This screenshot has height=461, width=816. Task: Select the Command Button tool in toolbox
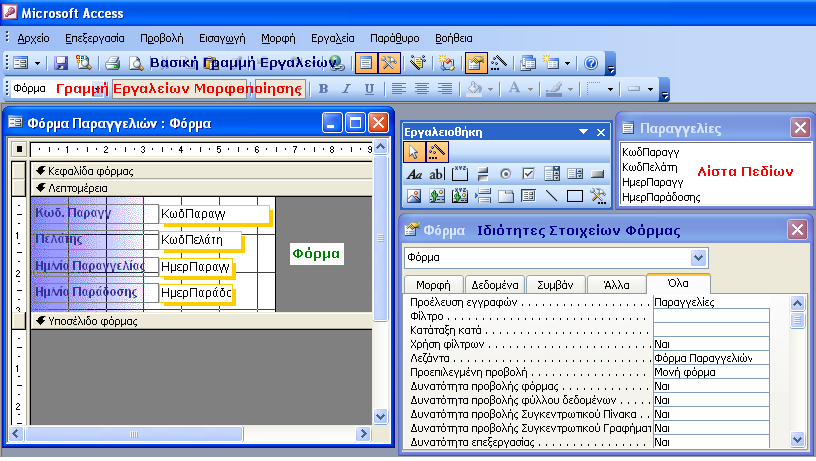(x=597, y=174)
